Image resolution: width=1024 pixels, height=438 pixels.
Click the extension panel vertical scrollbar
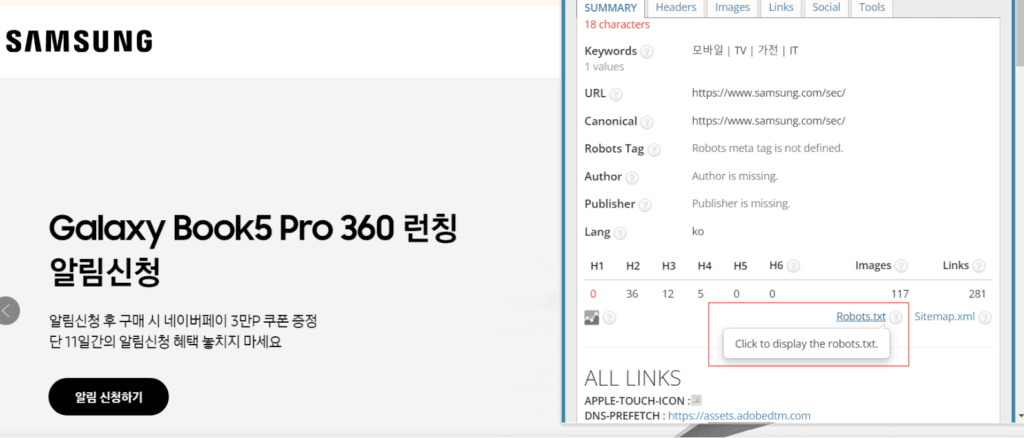pyautogui.click(x=1019, y=33)
